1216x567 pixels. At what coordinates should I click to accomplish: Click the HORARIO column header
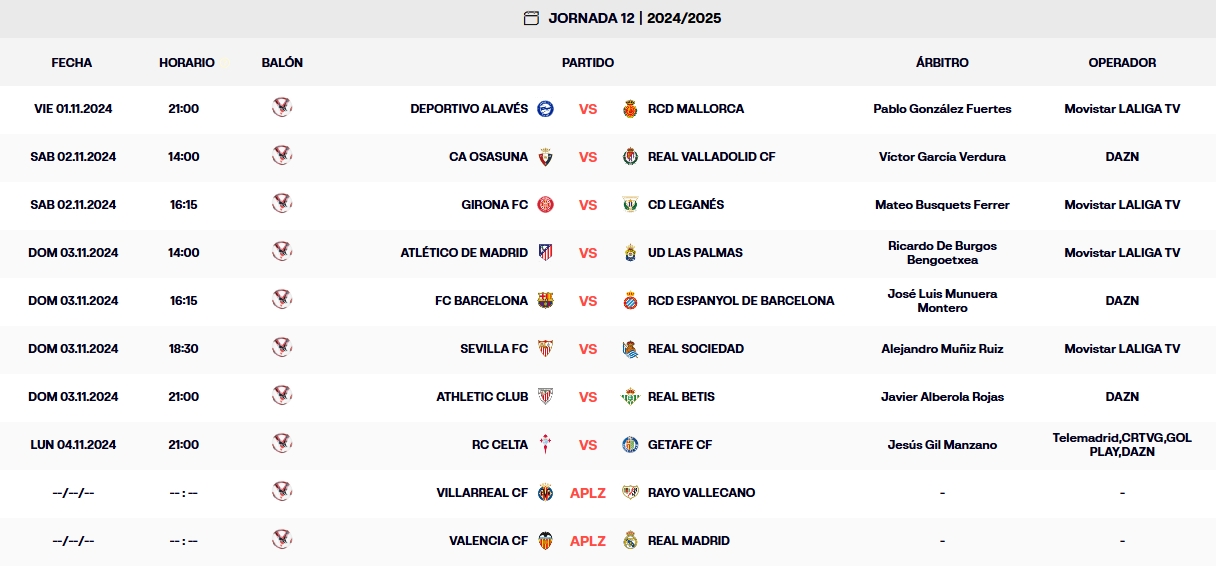click(186, 62)
